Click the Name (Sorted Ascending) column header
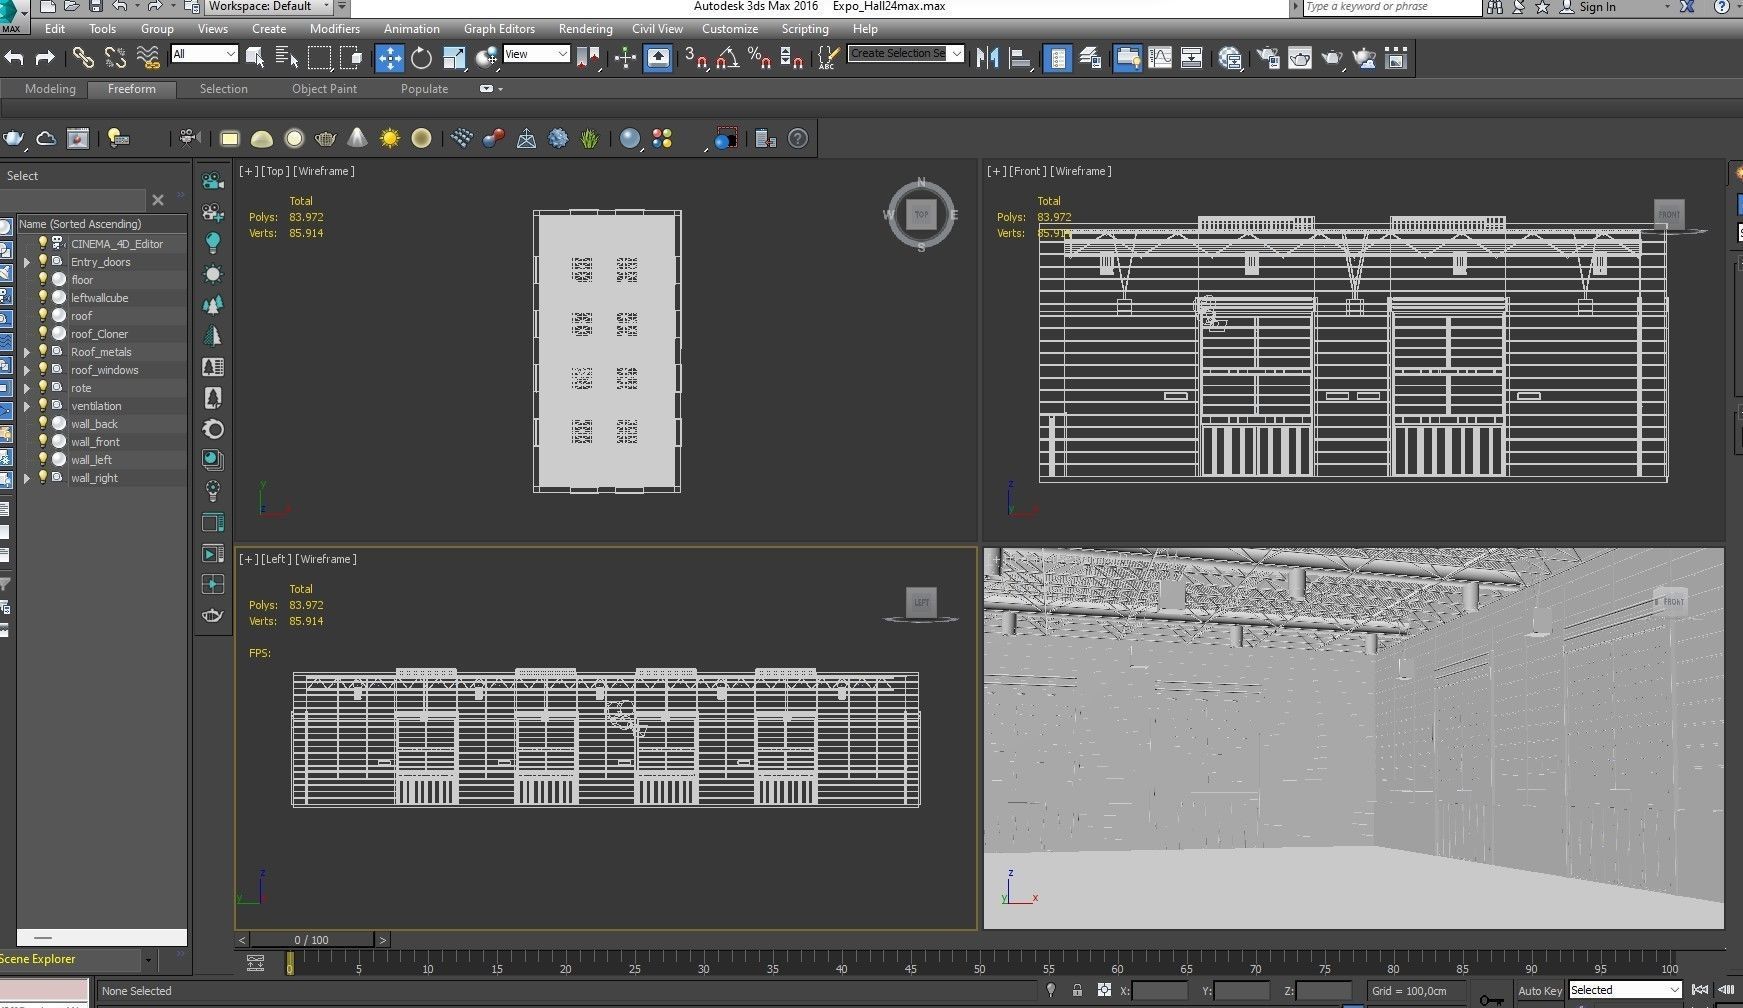The height and width of the screenshot is (1008, 1743). coord(102,224)
